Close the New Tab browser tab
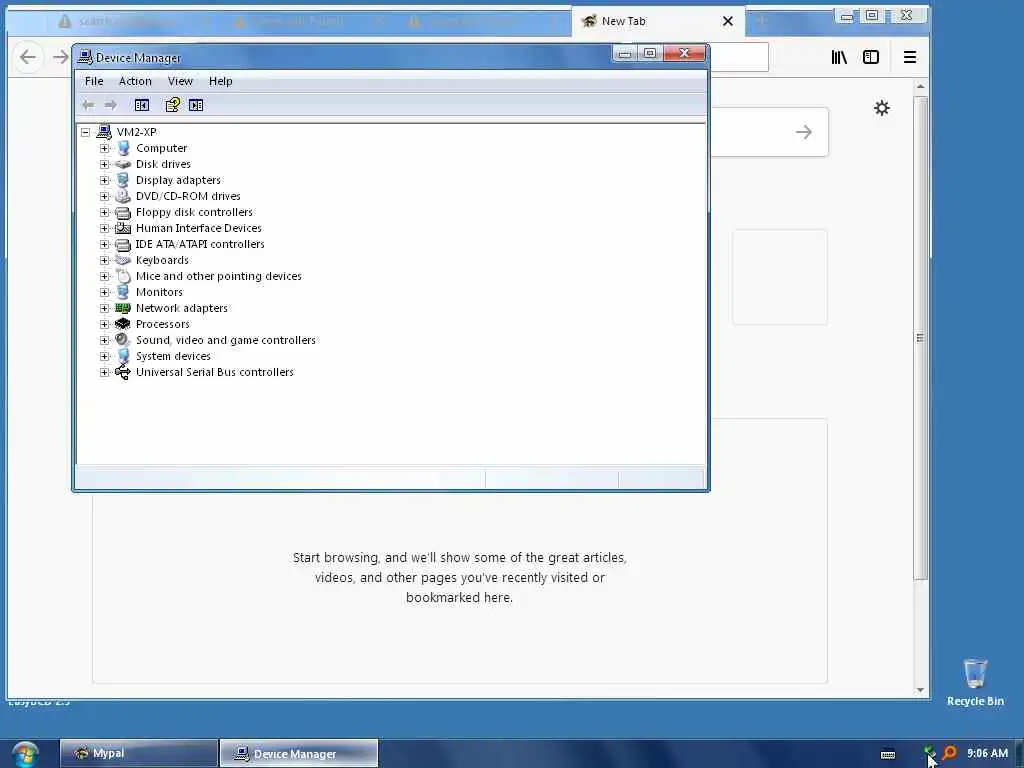The height and width of the screenshot is (768, 1024). point(728,21)
